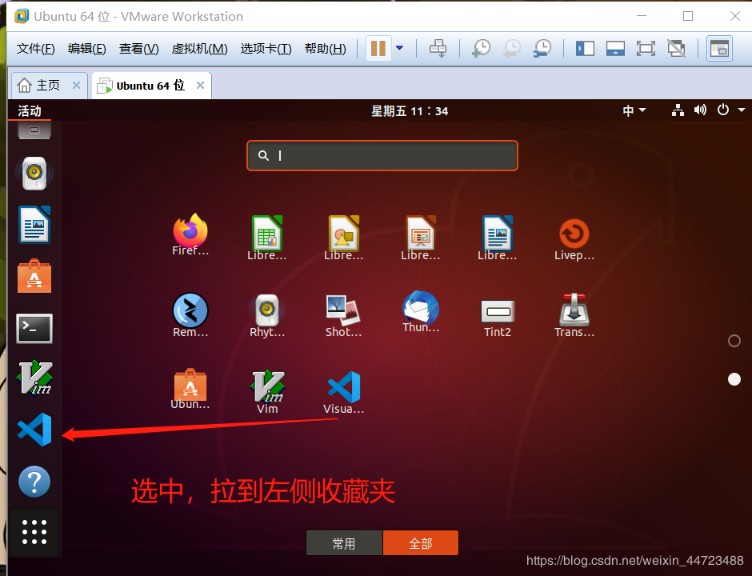Close the Ubuntu 64 位 tab

(200, 85)
